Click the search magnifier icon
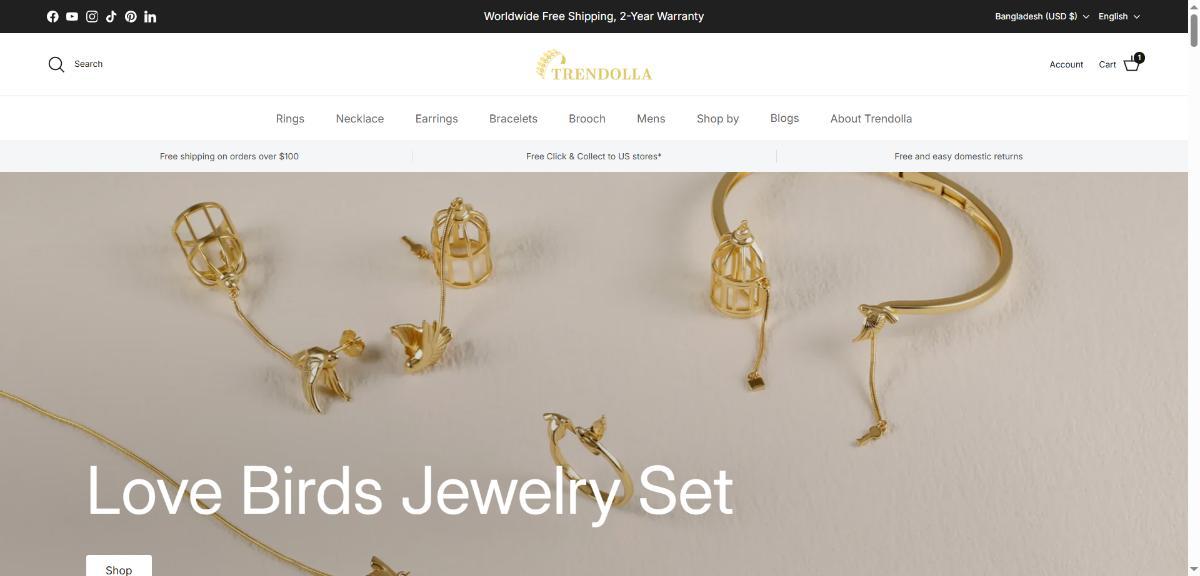 [x=56, y=64]
